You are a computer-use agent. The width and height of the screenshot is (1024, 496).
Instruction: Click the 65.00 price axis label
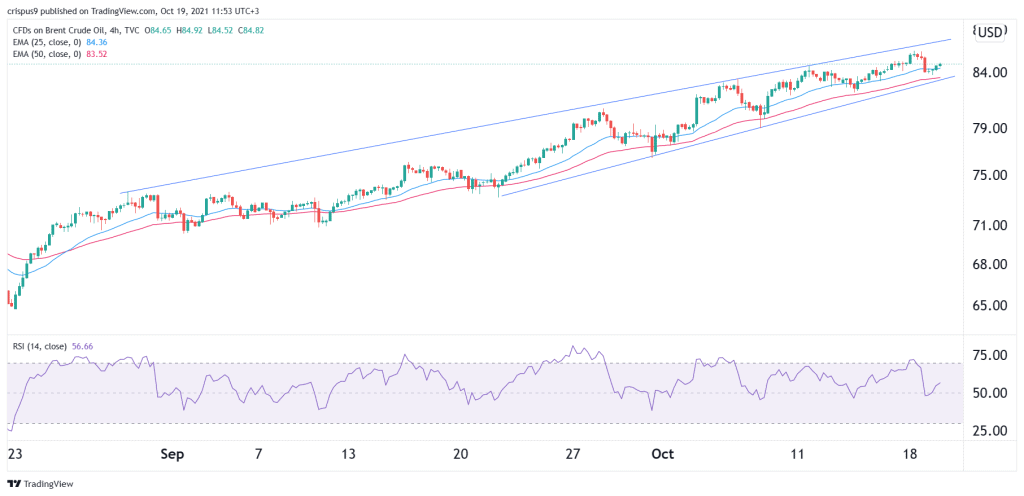(989, 305)
